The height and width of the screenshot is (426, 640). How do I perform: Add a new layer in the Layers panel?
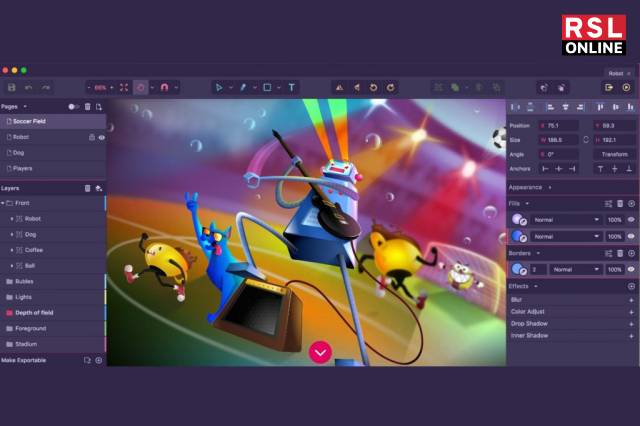(x=99, y=188)
